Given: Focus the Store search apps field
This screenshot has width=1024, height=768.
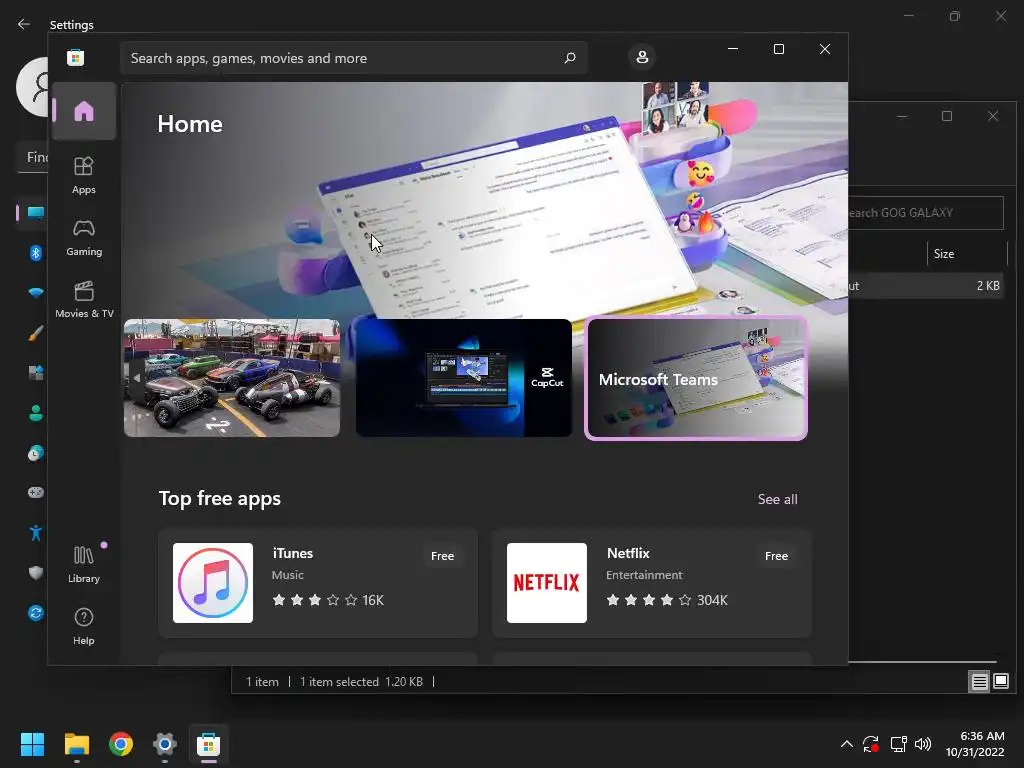Looking at the screenshot, I should 353,58.
